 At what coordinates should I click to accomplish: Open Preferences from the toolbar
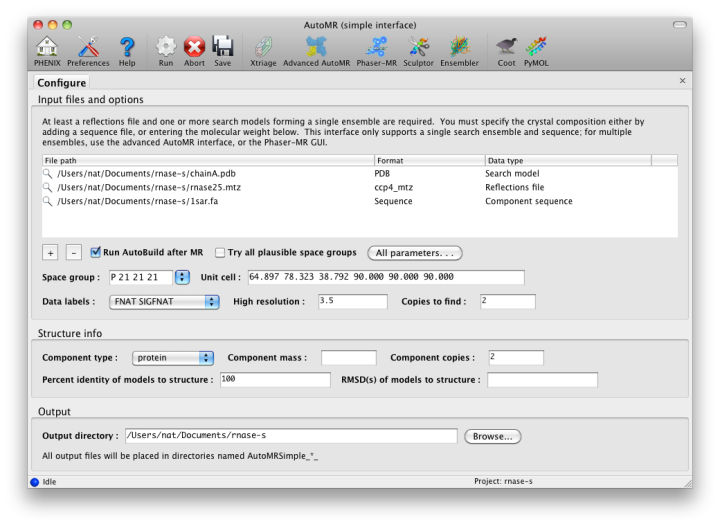(88, 47)
